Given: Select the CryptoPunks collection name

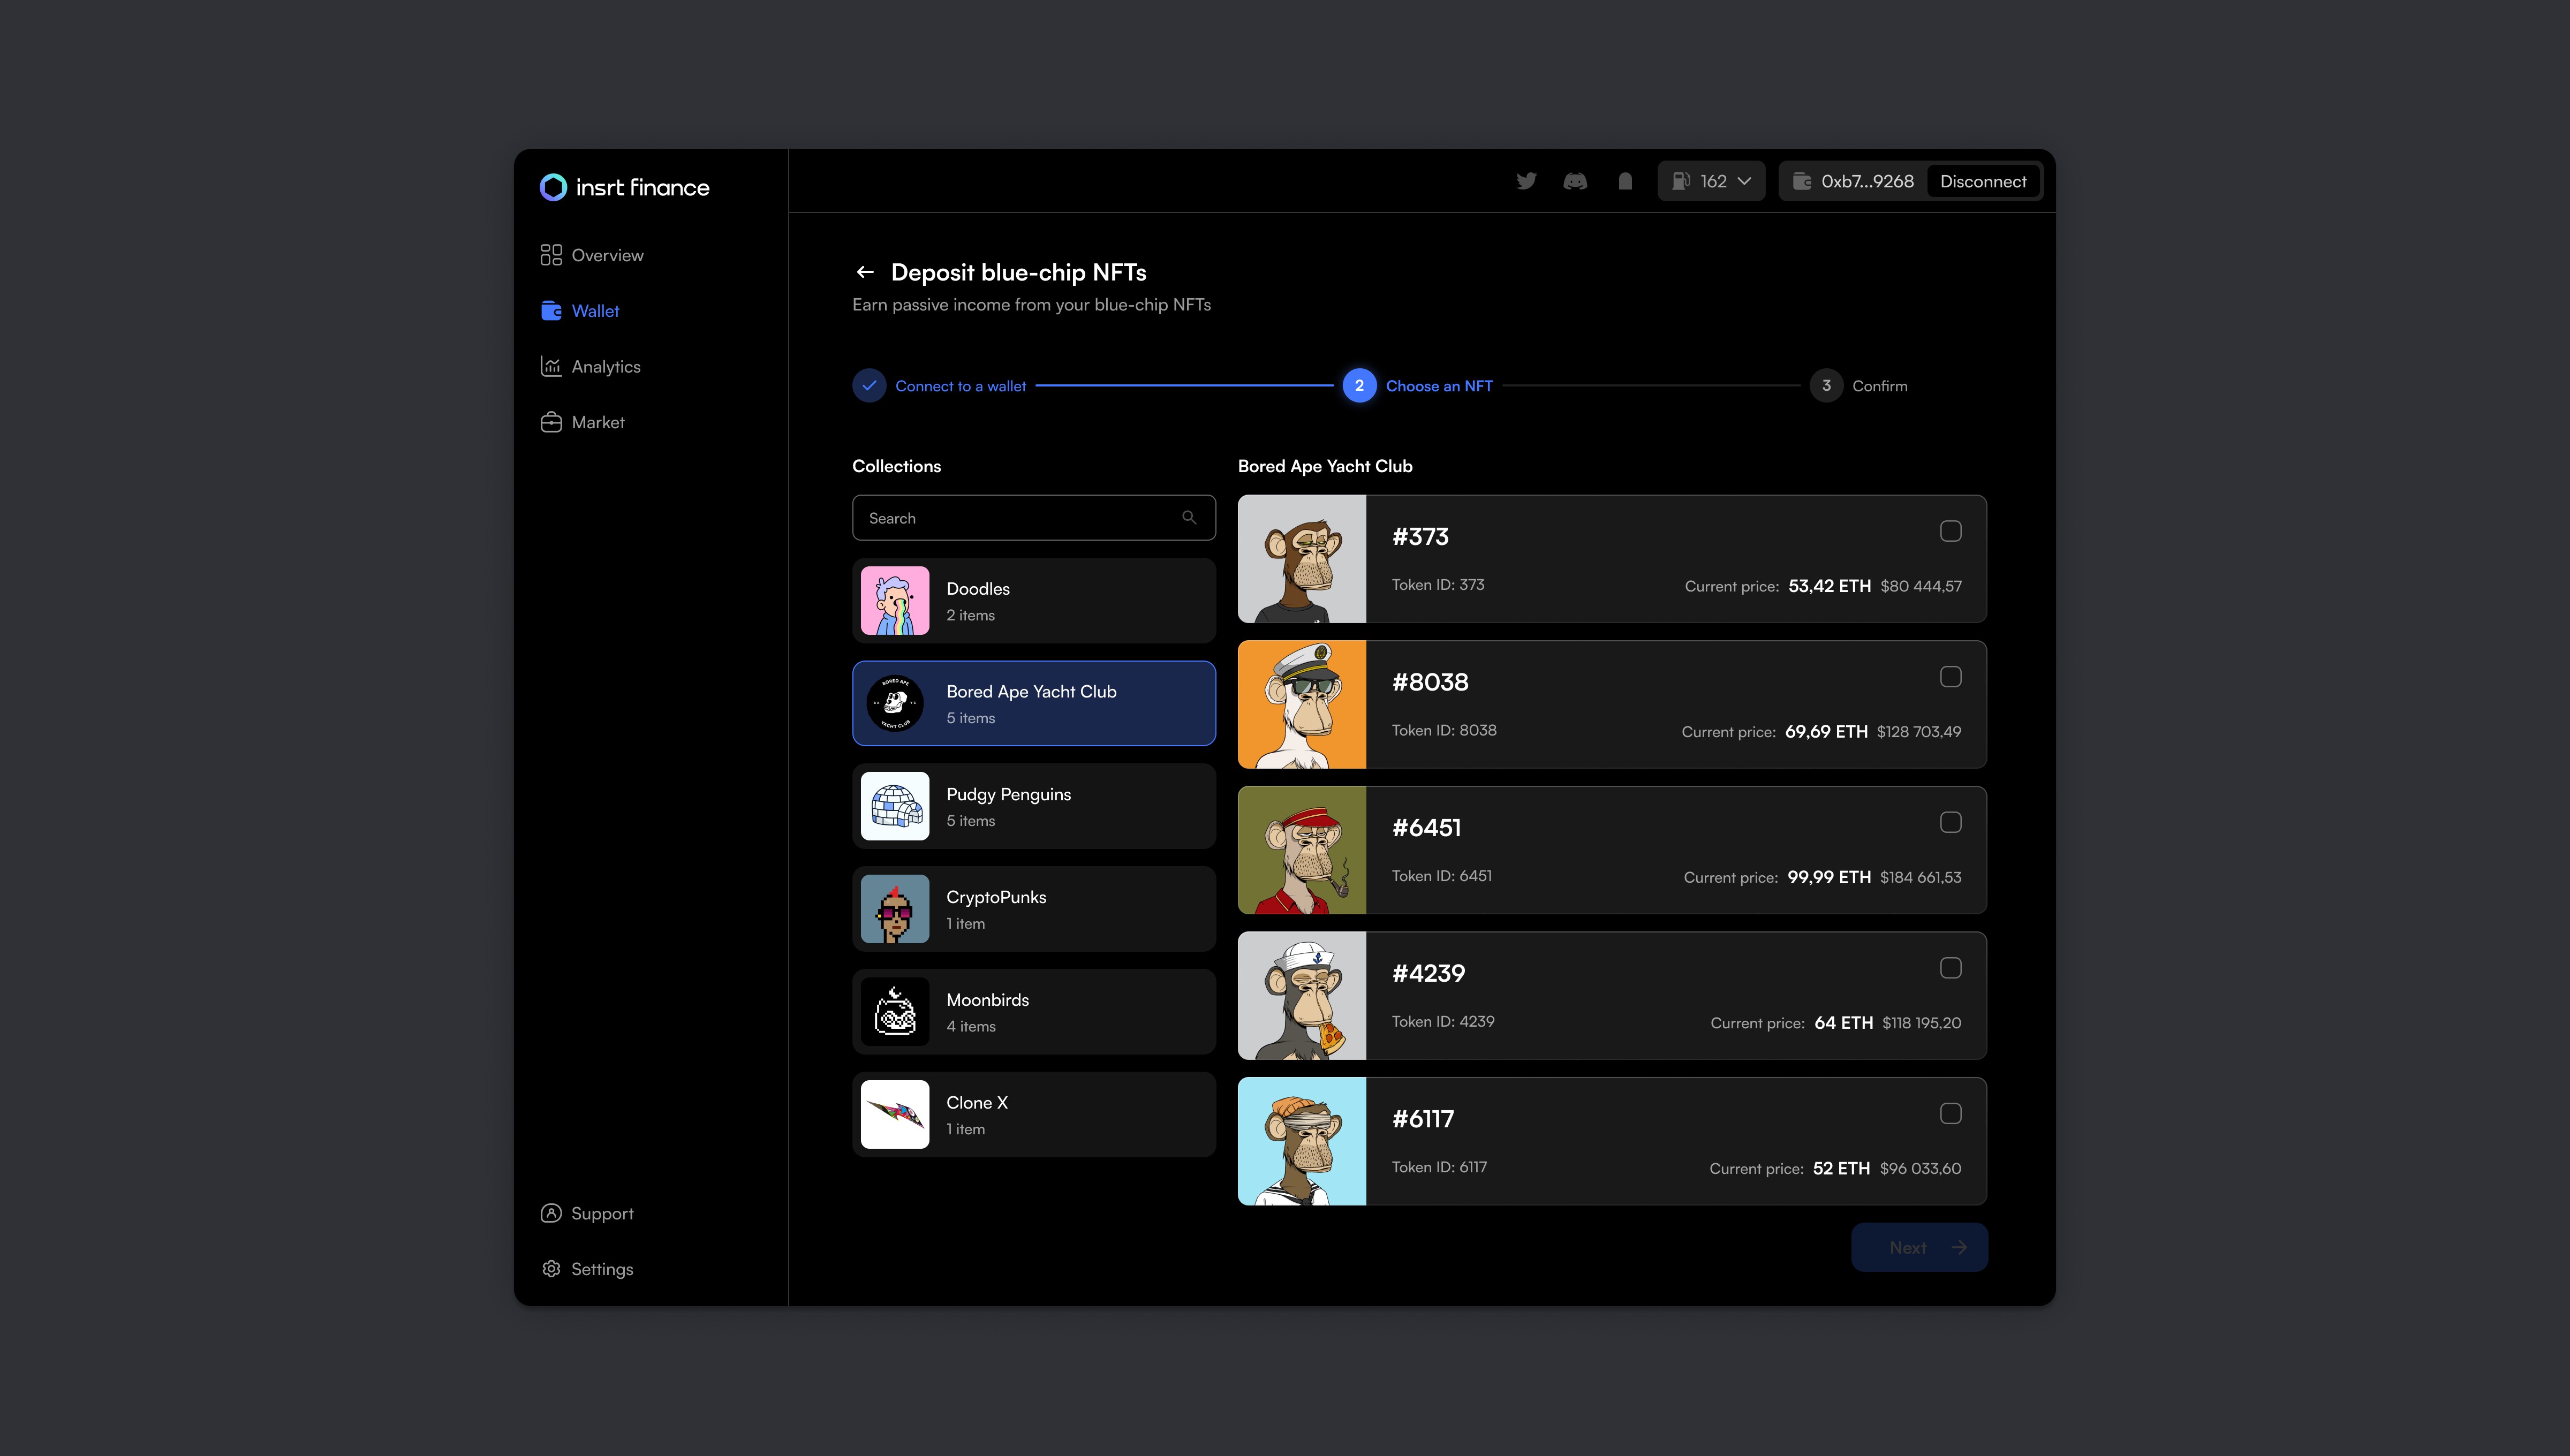Looking at the screenshot, I should point(996,897).
